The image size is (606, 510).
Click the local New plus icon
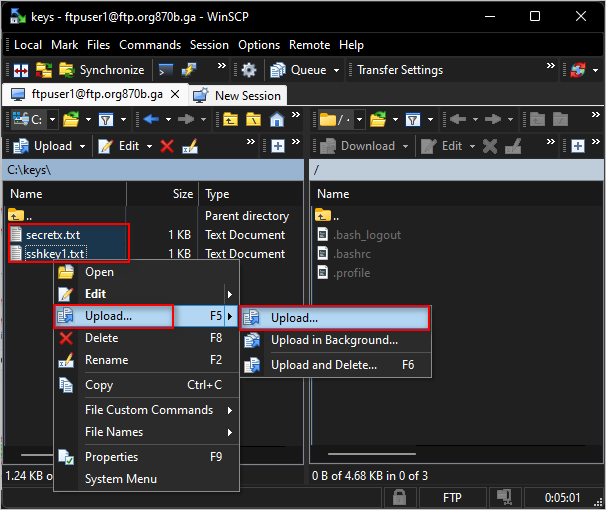tap(278, 146)
